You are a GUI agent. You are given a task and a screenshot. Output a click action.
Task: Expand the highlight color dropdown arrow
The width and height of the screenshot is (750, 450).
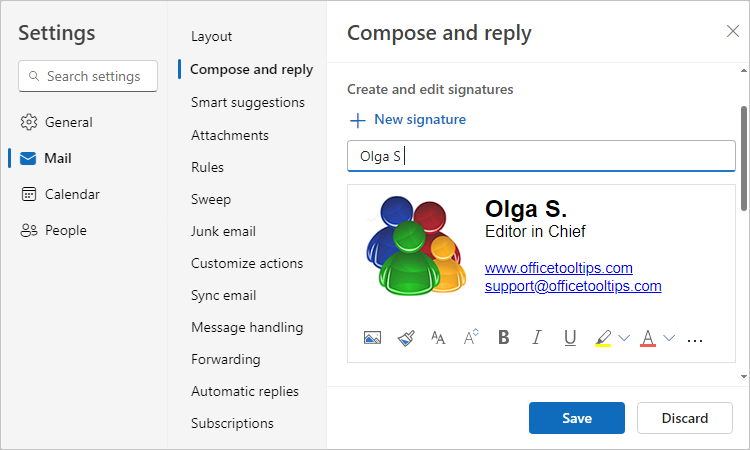click(624, 338)
